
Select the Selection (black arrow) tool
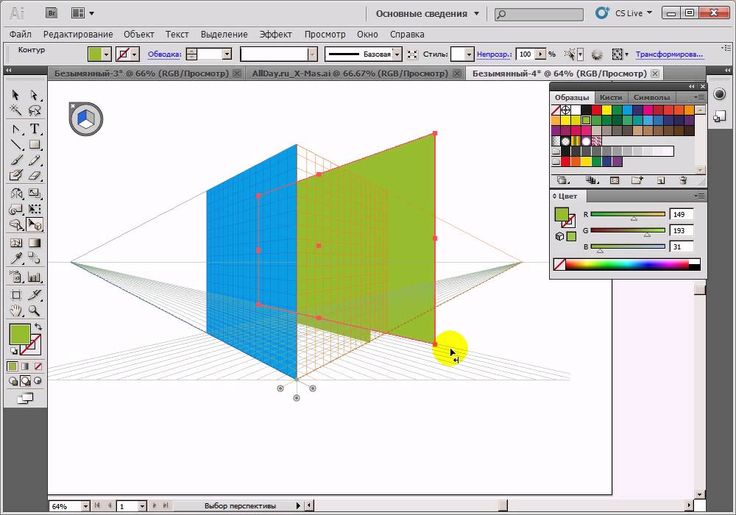tap(15, 95)
